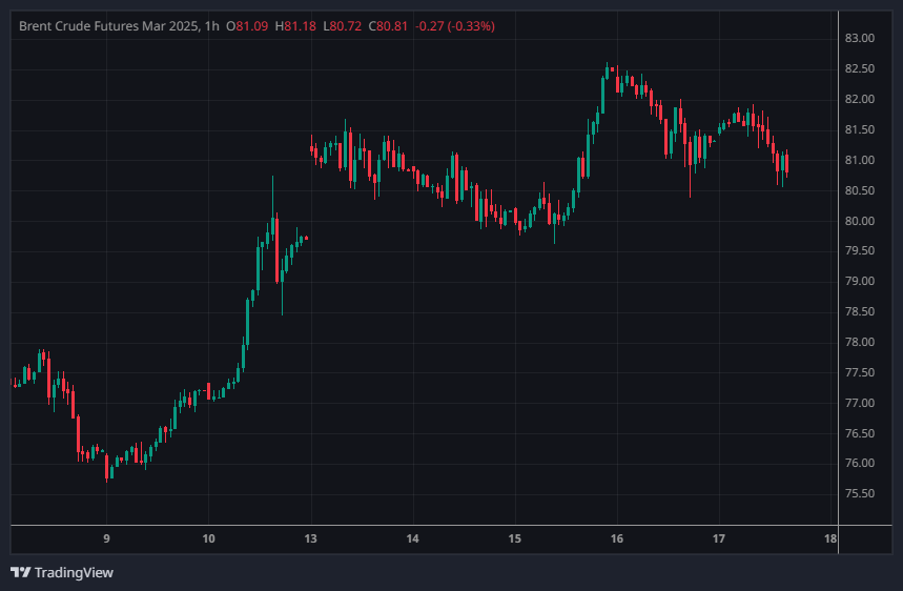Click the close value C80.81
904x592 pixels.
click(x=389, y=26)
